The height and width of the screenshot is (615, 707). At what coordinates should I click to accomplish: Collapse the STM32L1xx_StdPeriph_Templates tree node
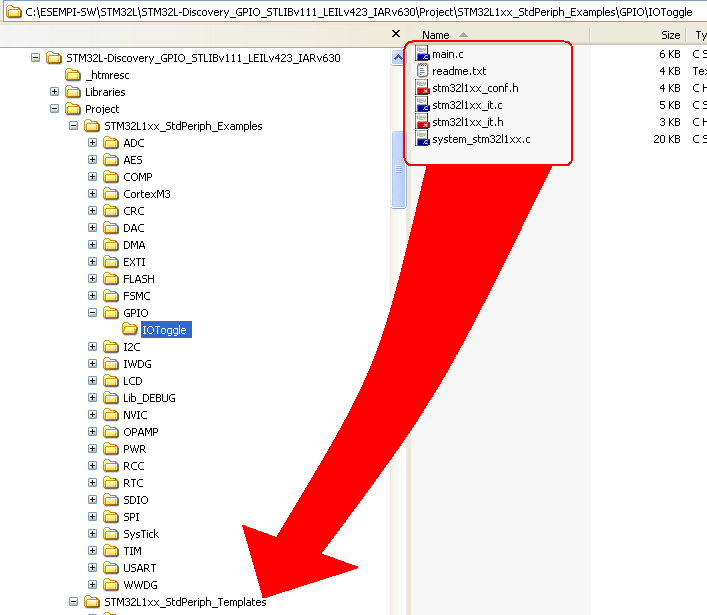73,601
